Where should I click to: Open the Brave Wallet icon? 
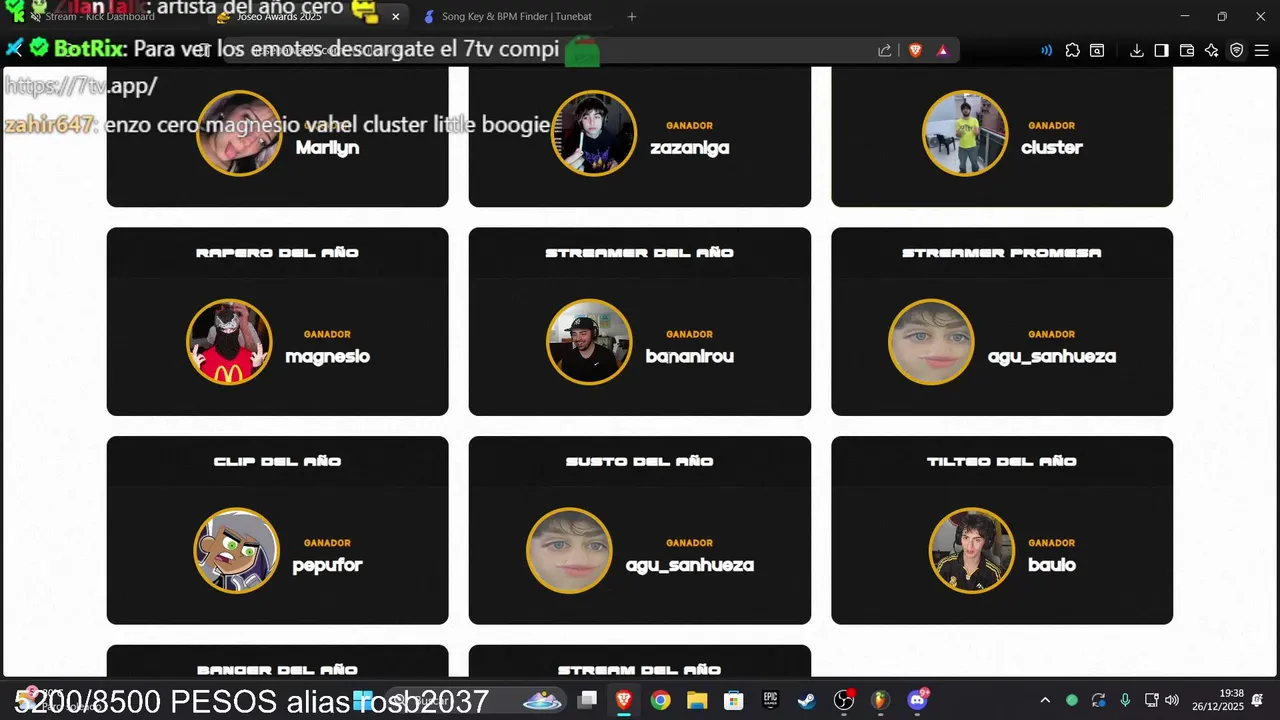point(1187,50)
